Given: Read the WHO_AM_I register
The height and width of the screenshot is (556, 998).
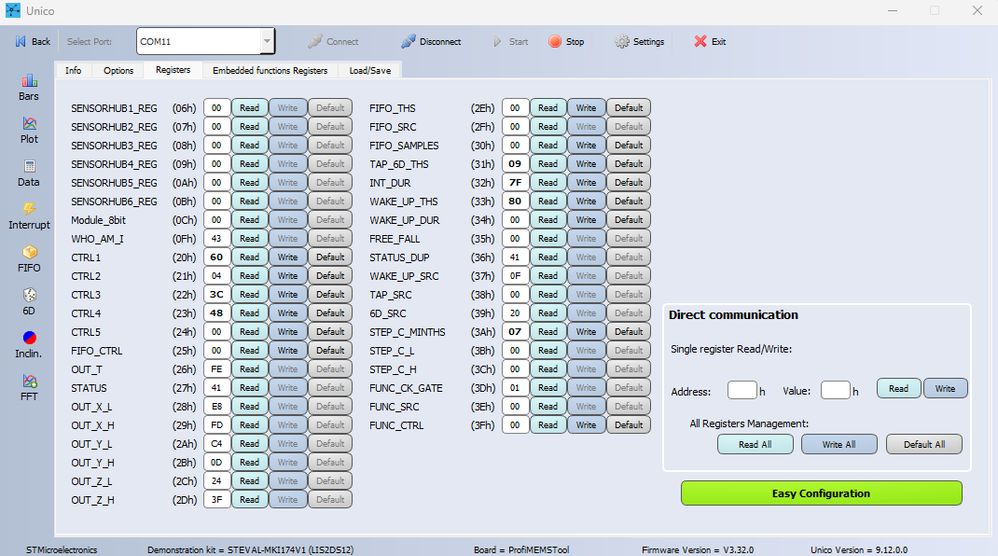Looking at the screenshot, I should tap(250, 239).
